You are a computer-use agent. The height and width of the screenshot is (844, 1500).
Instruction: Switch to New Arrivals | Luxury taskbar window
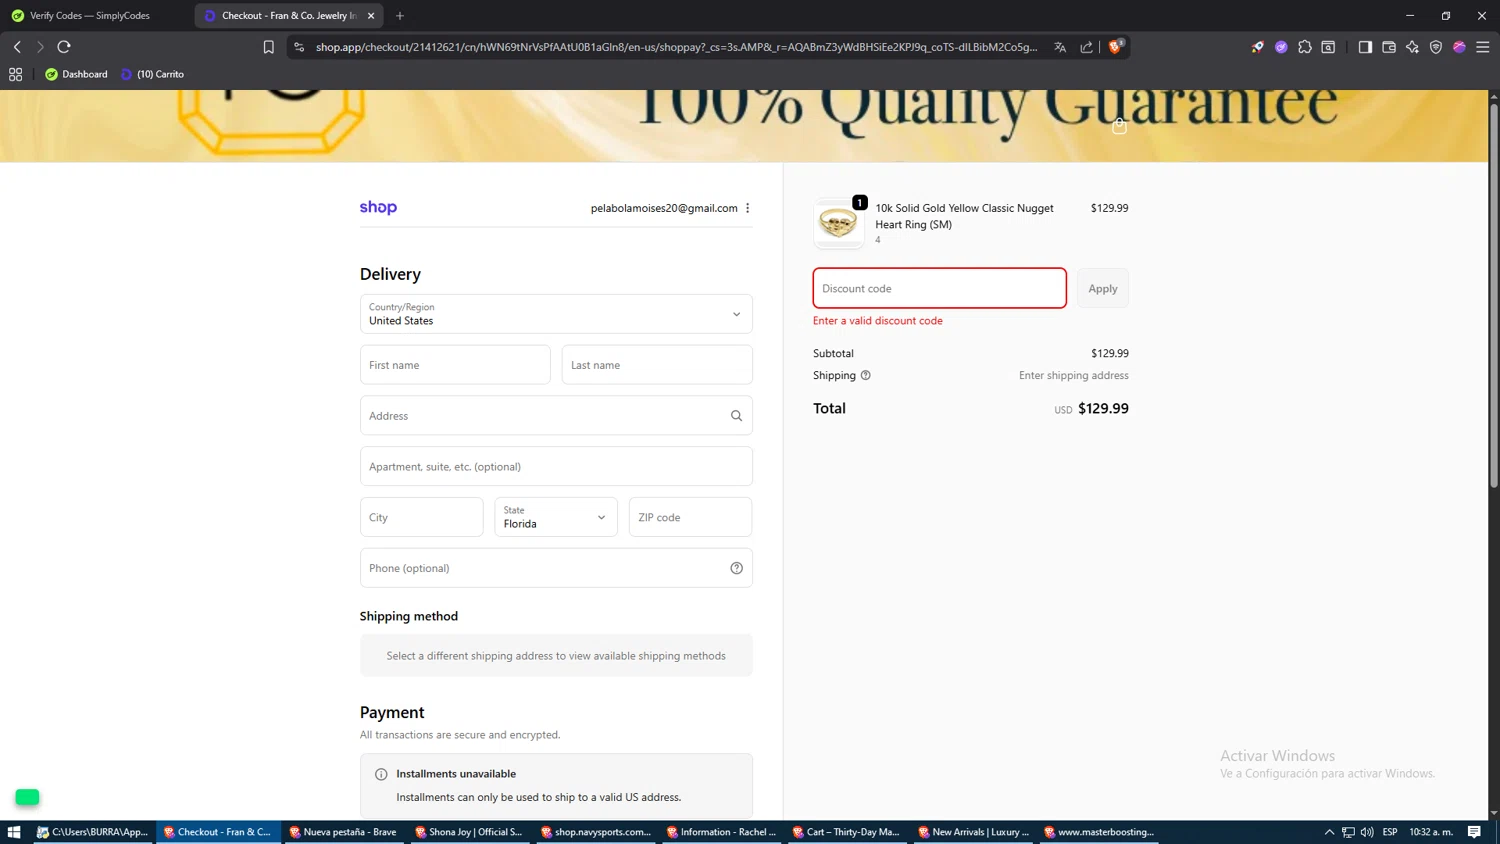[x=973, y=832]
